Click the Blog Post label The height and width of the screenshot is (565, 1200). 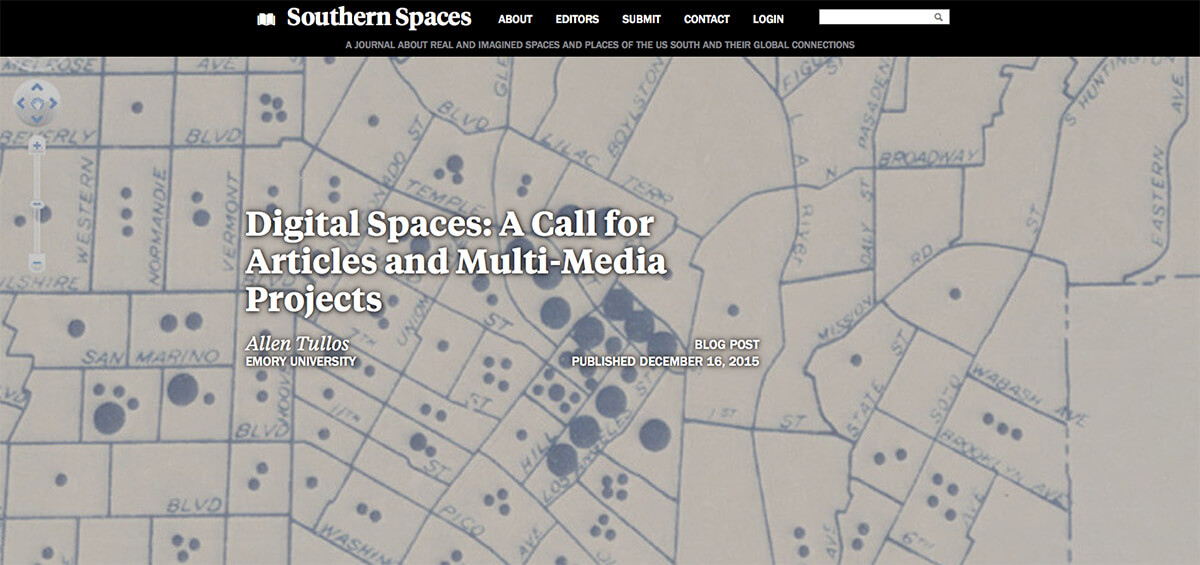(x=727, y=344)
